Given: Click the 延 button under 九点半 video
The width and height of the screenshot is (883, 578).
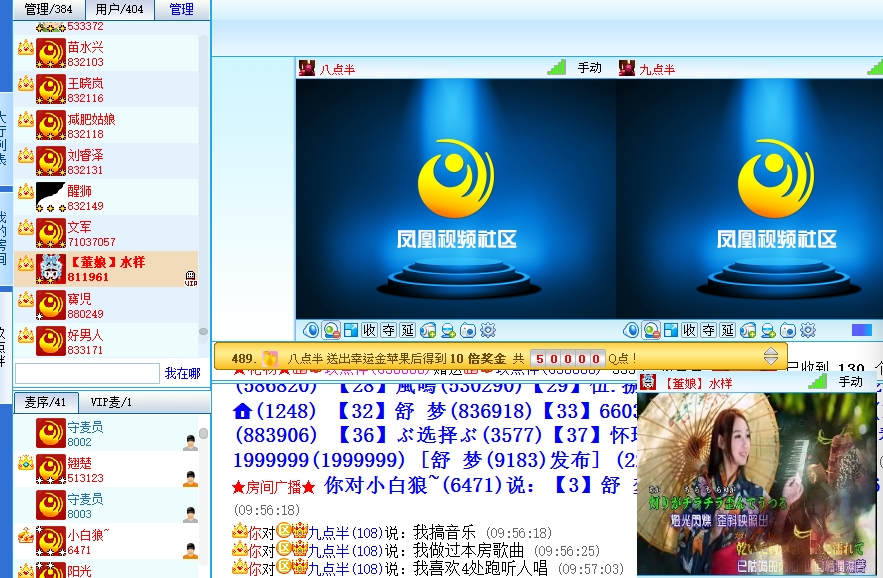Looking at the screenshot, I should (x=728, y=330).
